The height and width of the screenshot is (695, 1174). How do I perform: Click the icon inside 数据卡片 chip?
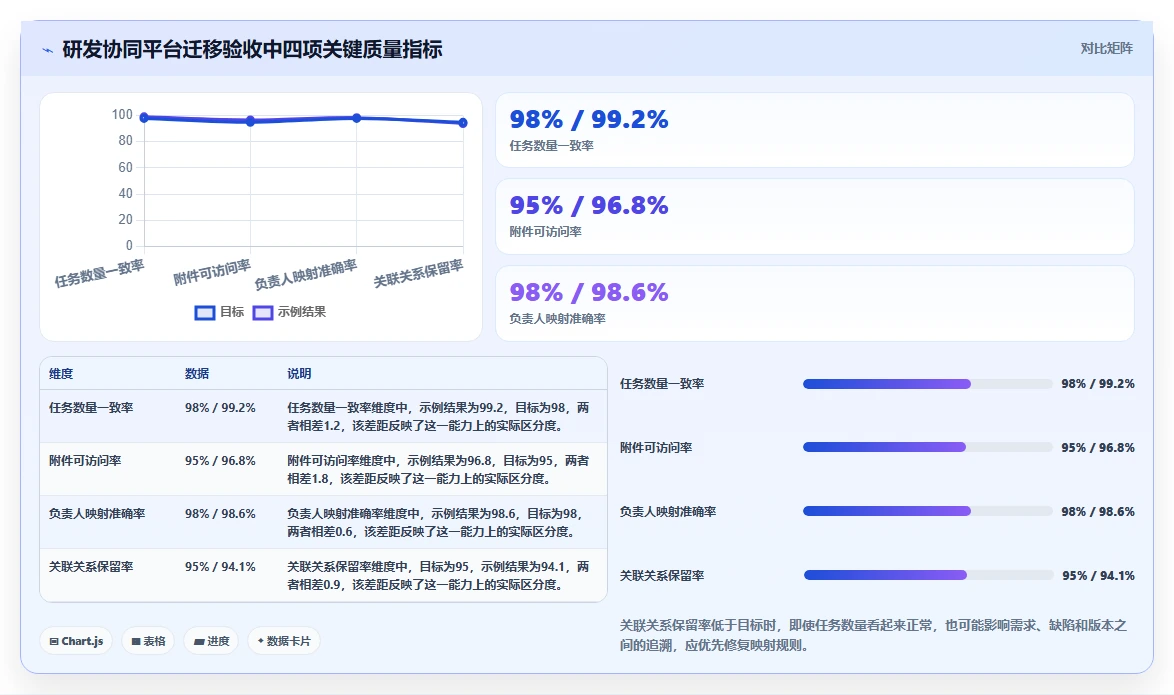pyautogui.click(x=261, y=641)
